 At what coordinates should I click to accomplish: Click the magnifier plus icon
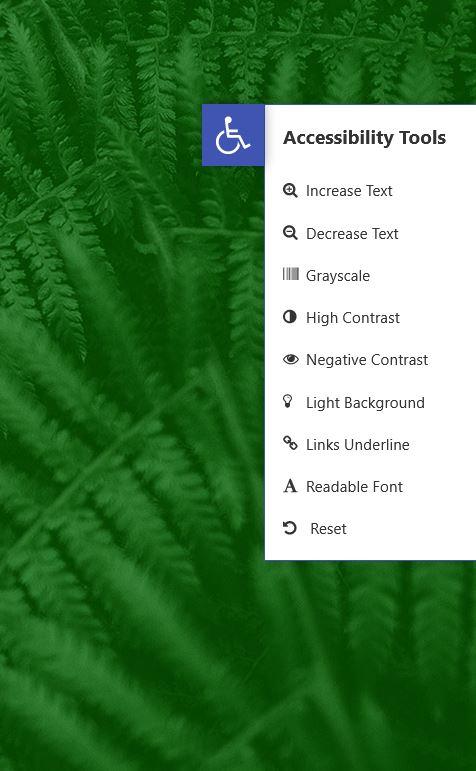[290, 190]
